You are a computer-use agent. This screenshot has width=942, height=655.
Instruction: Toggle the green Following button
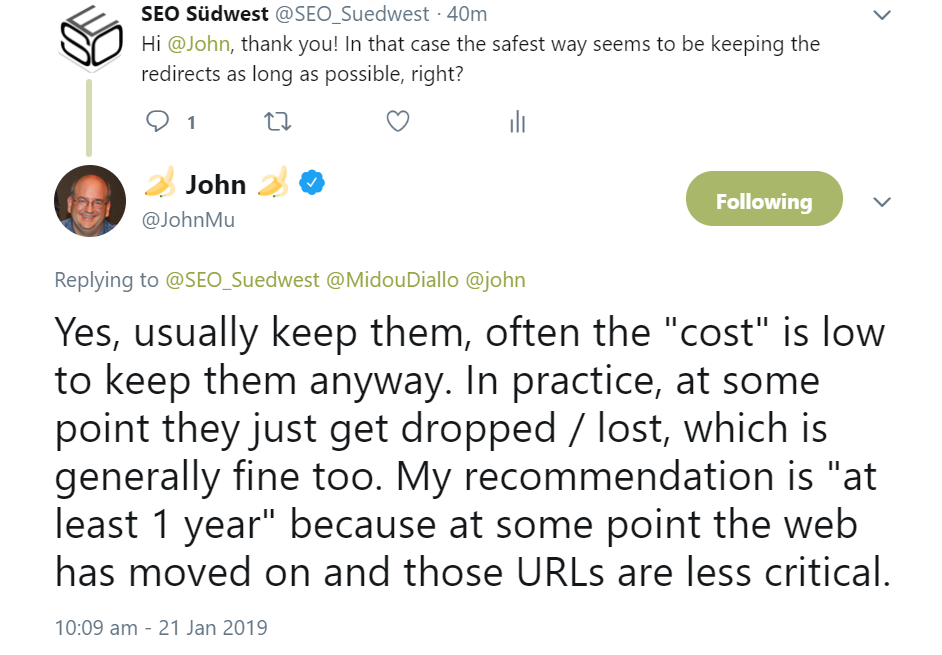pos(764,202)
